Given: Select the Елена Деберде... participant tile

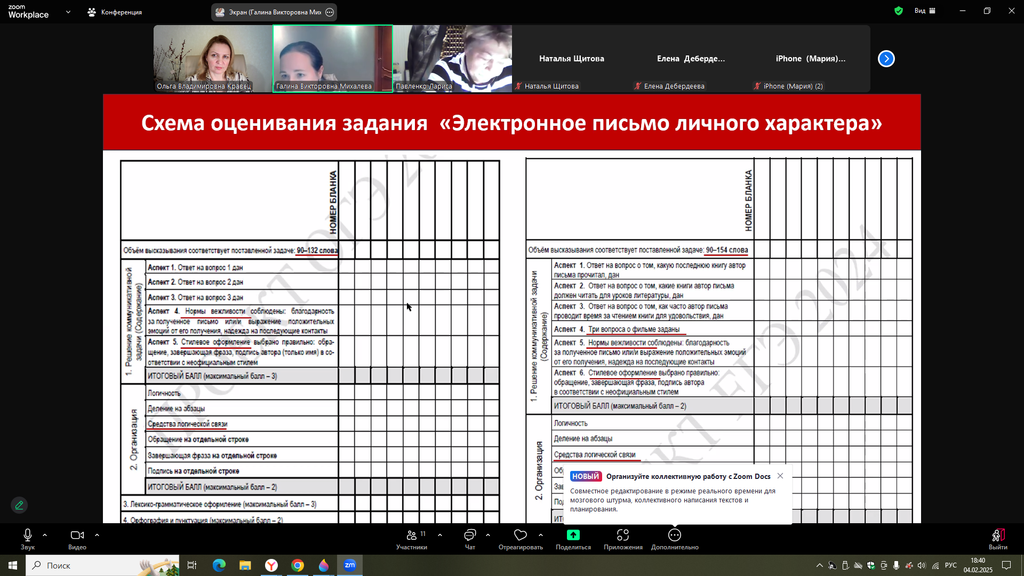Looking at the screenshot, I should pyautogui.click(x=691, y=59).
